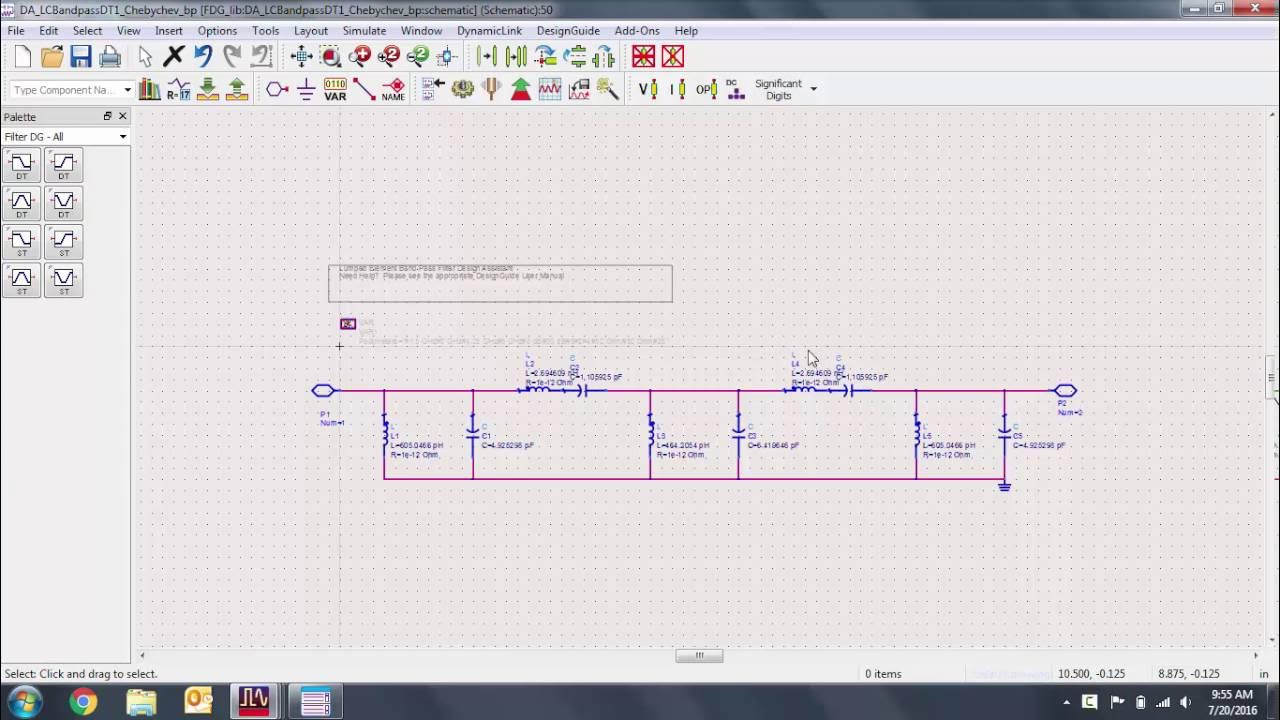
Task: Activate the zoom to area tool
Action: click(x=331, y=57)
